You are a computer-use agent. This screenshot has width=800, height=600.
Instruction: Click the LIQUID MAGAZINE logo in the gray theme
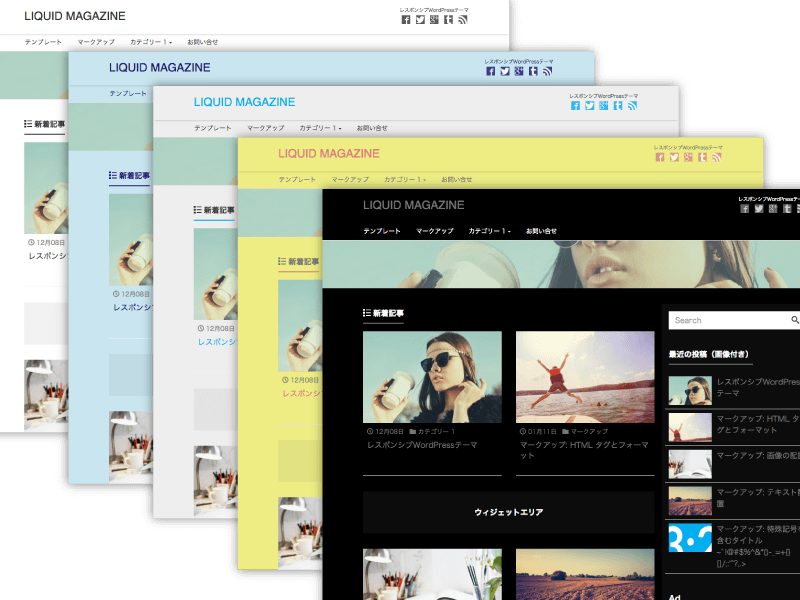[x=244, y=102]
